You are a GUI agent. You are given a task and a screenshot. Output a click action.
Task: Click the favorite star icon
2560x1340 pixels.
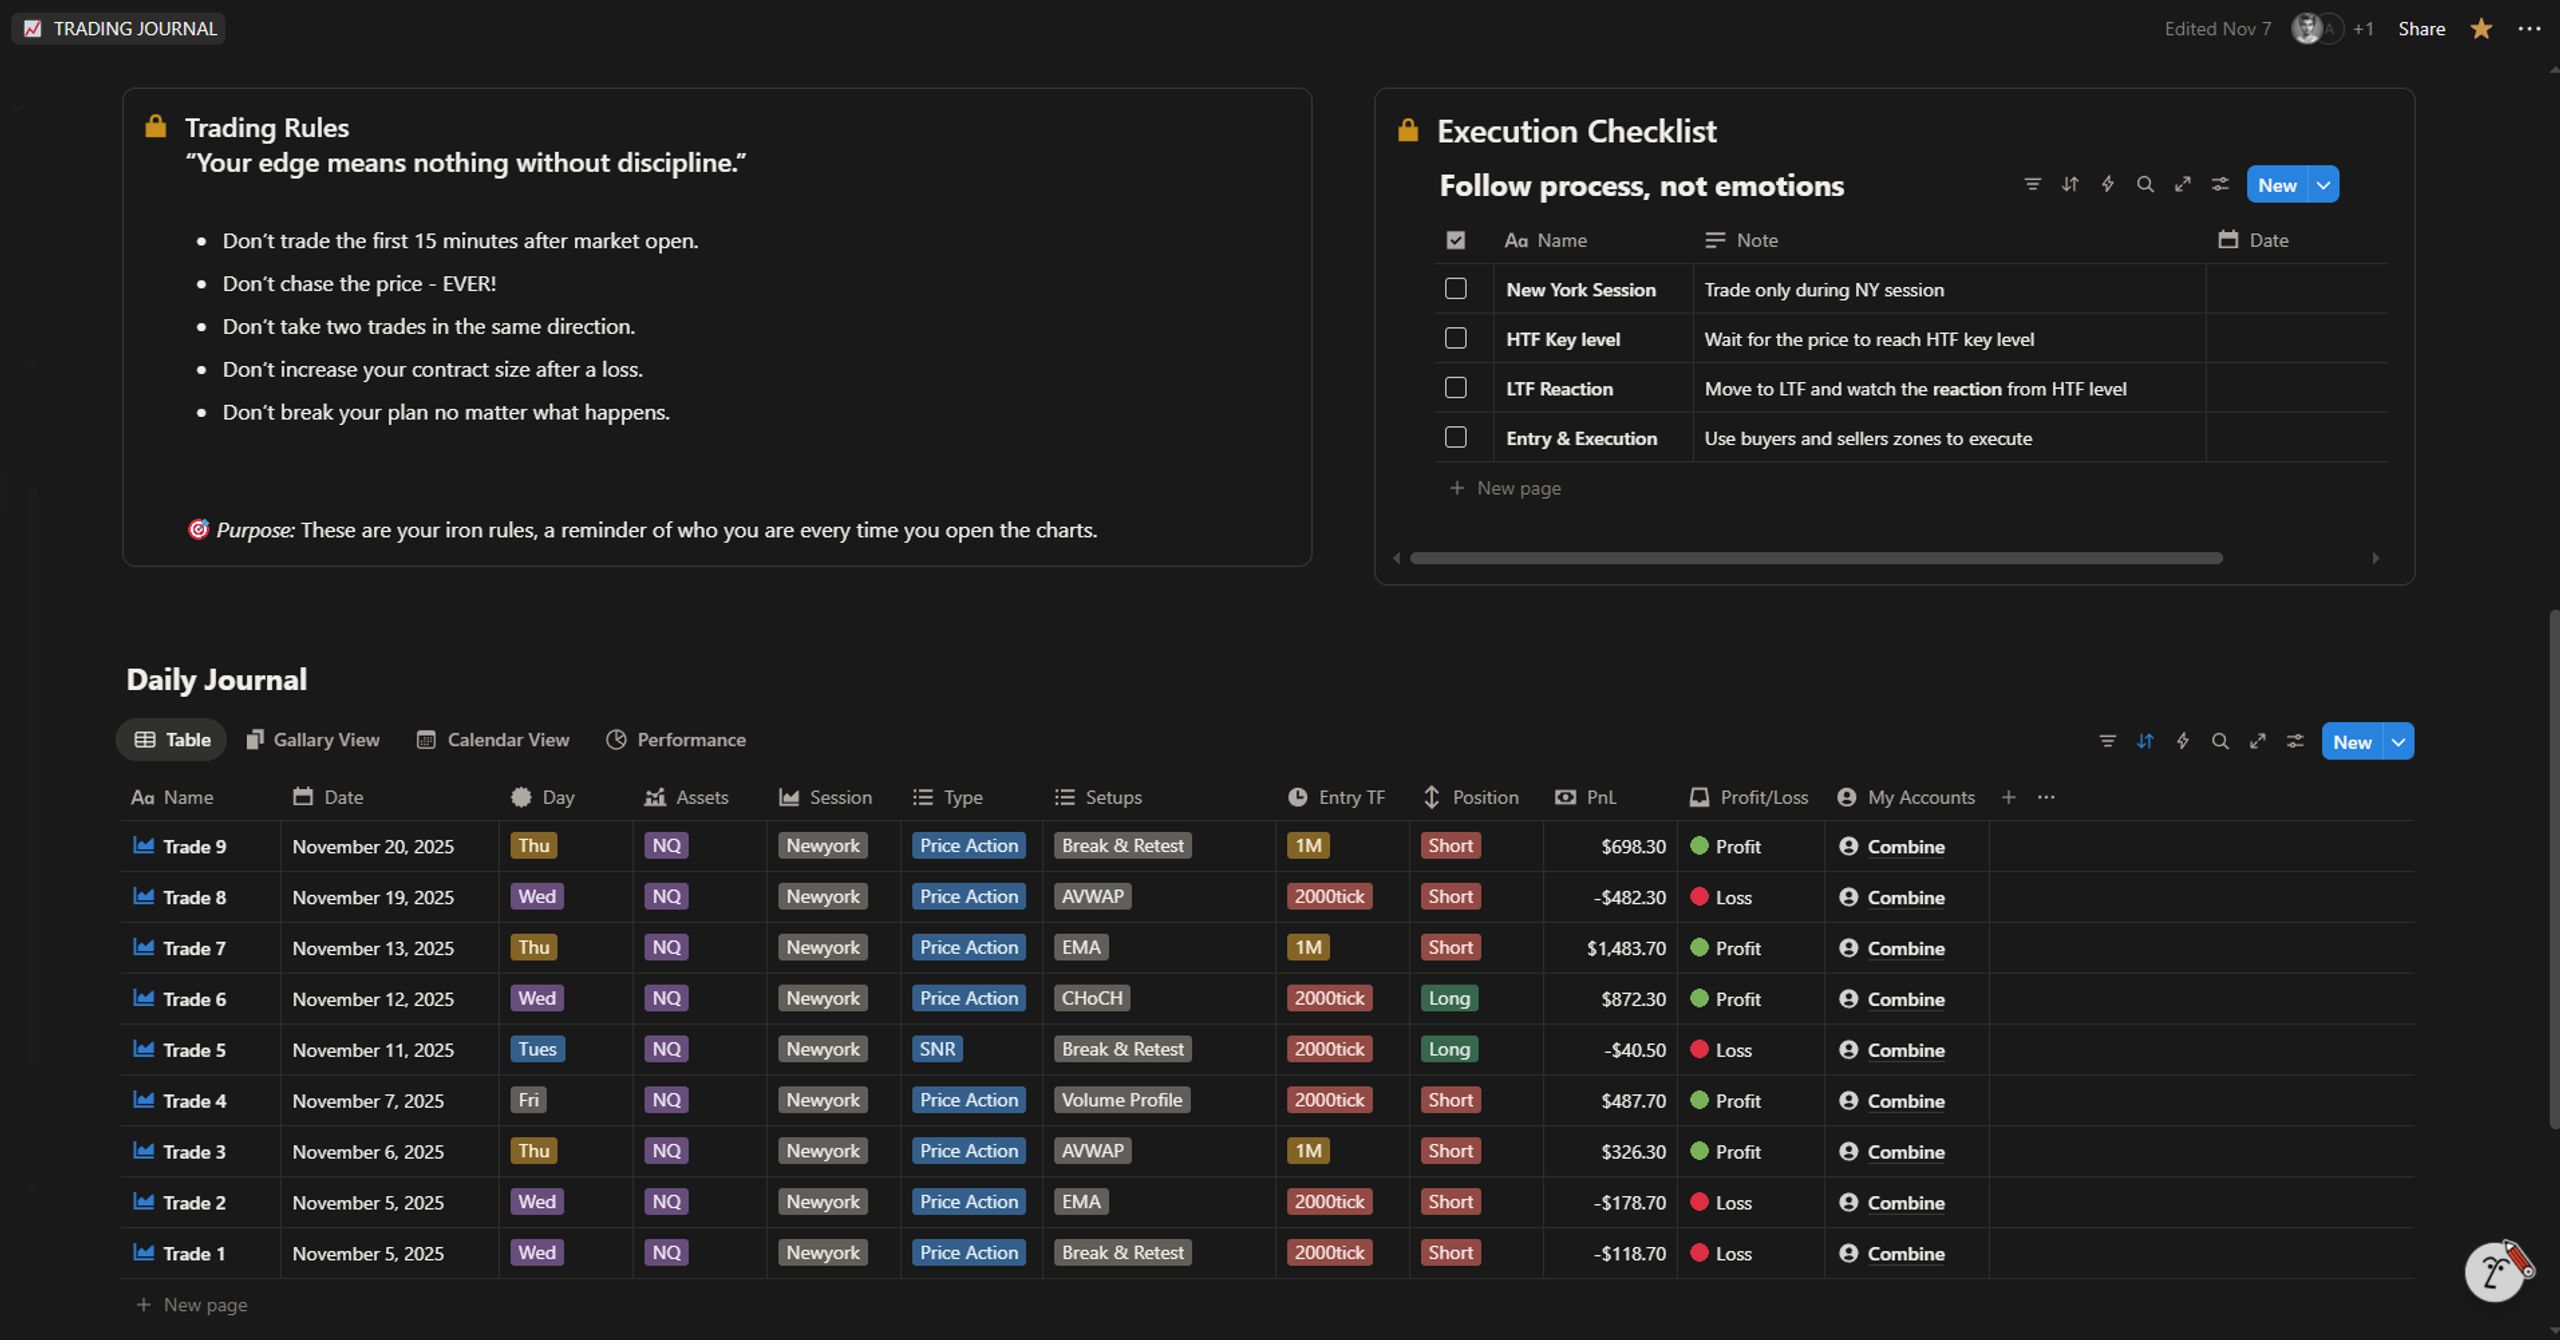(2481, 29)
